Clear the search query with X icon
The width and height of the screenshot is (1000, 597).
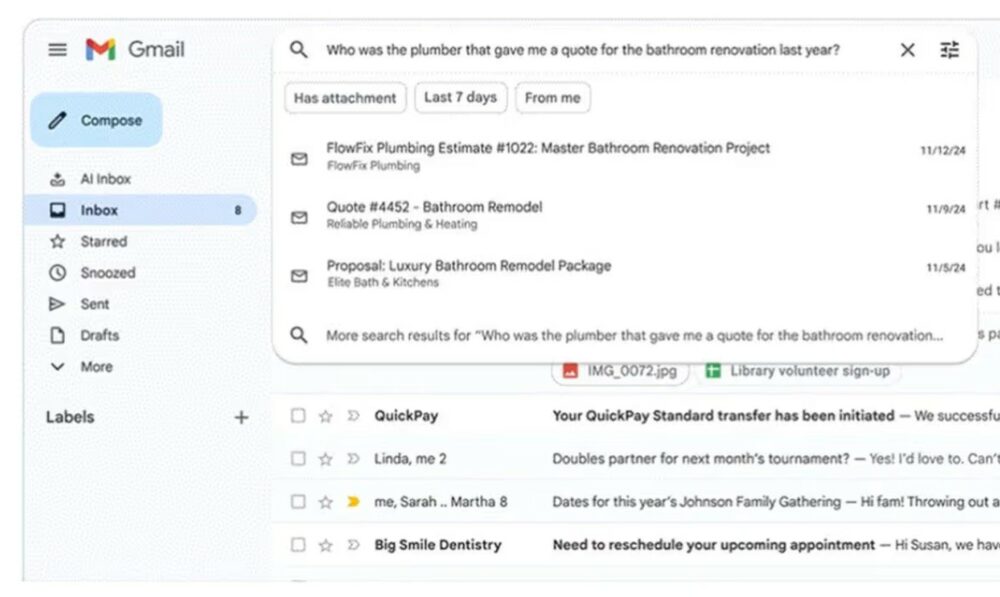[907, 50]
